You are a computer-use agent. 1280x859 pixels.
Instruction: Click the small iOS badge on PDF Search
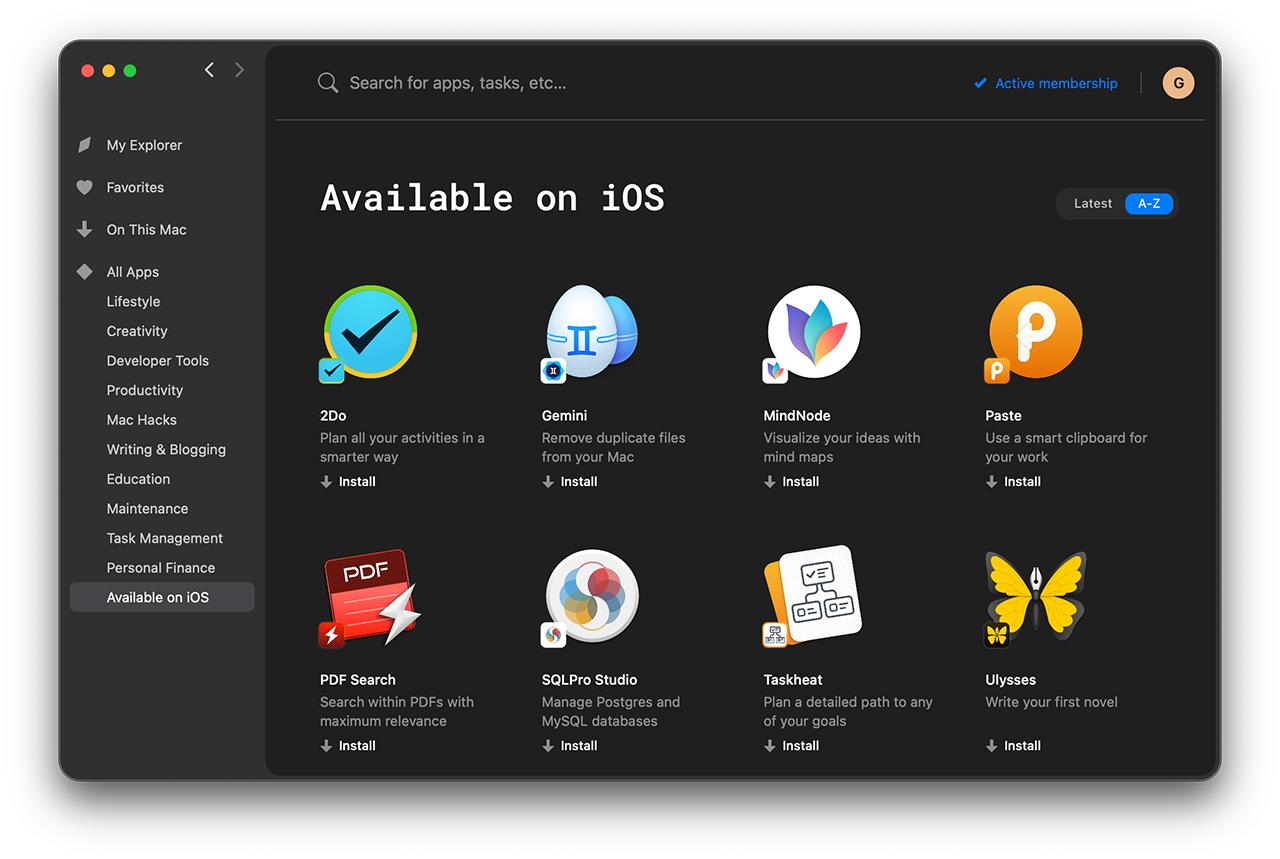332,635
